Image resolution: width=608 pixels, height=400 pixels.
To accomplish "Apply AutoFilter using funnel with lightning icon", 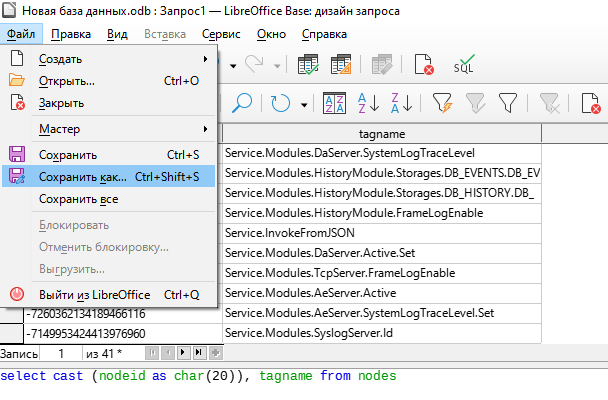I will point(442,104).
